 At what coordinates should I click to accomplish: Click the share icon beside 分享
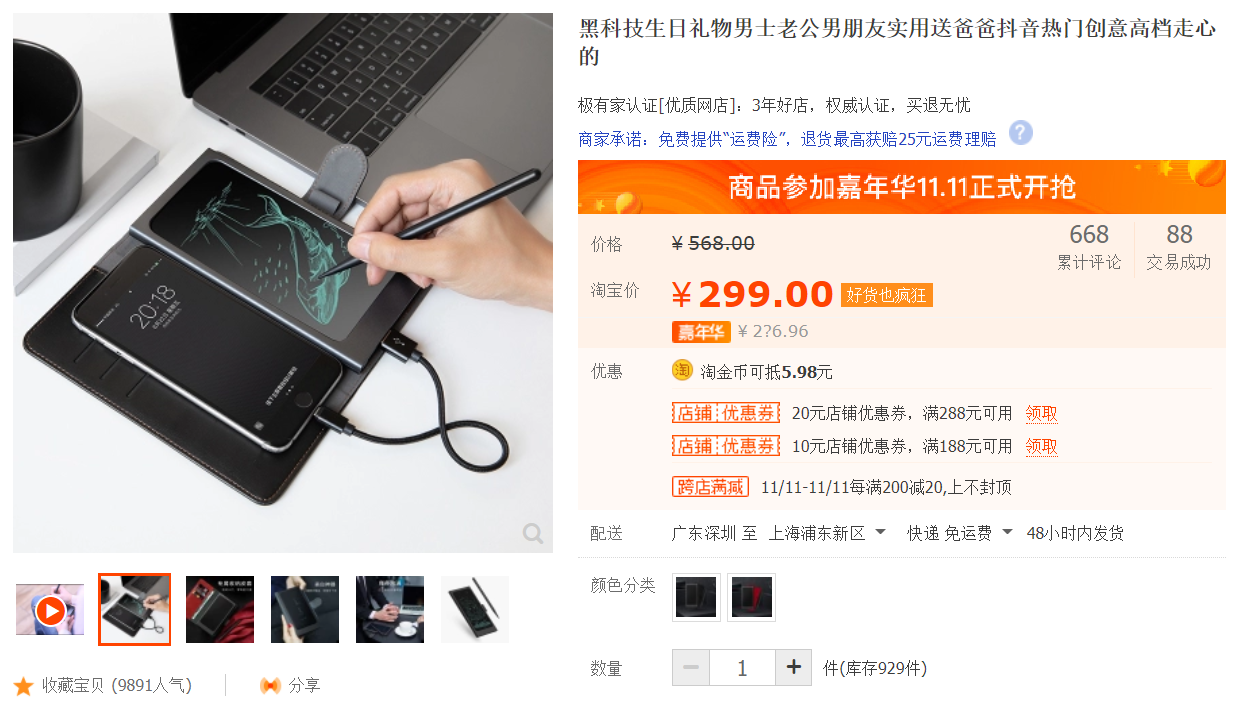[x=270, y=685]
